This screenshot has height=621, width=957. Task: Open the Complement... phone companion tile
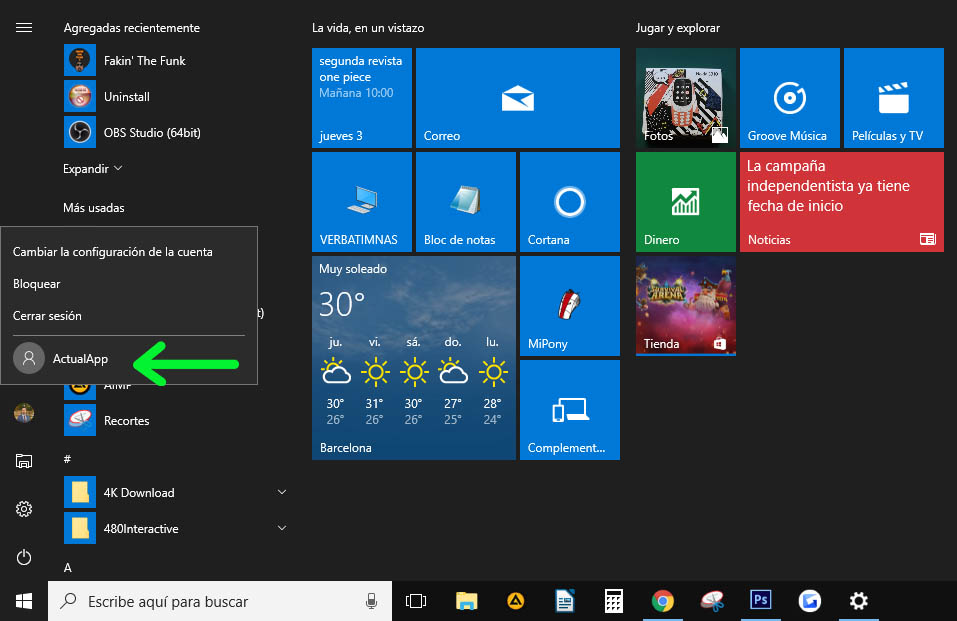[x=569, y=410]
